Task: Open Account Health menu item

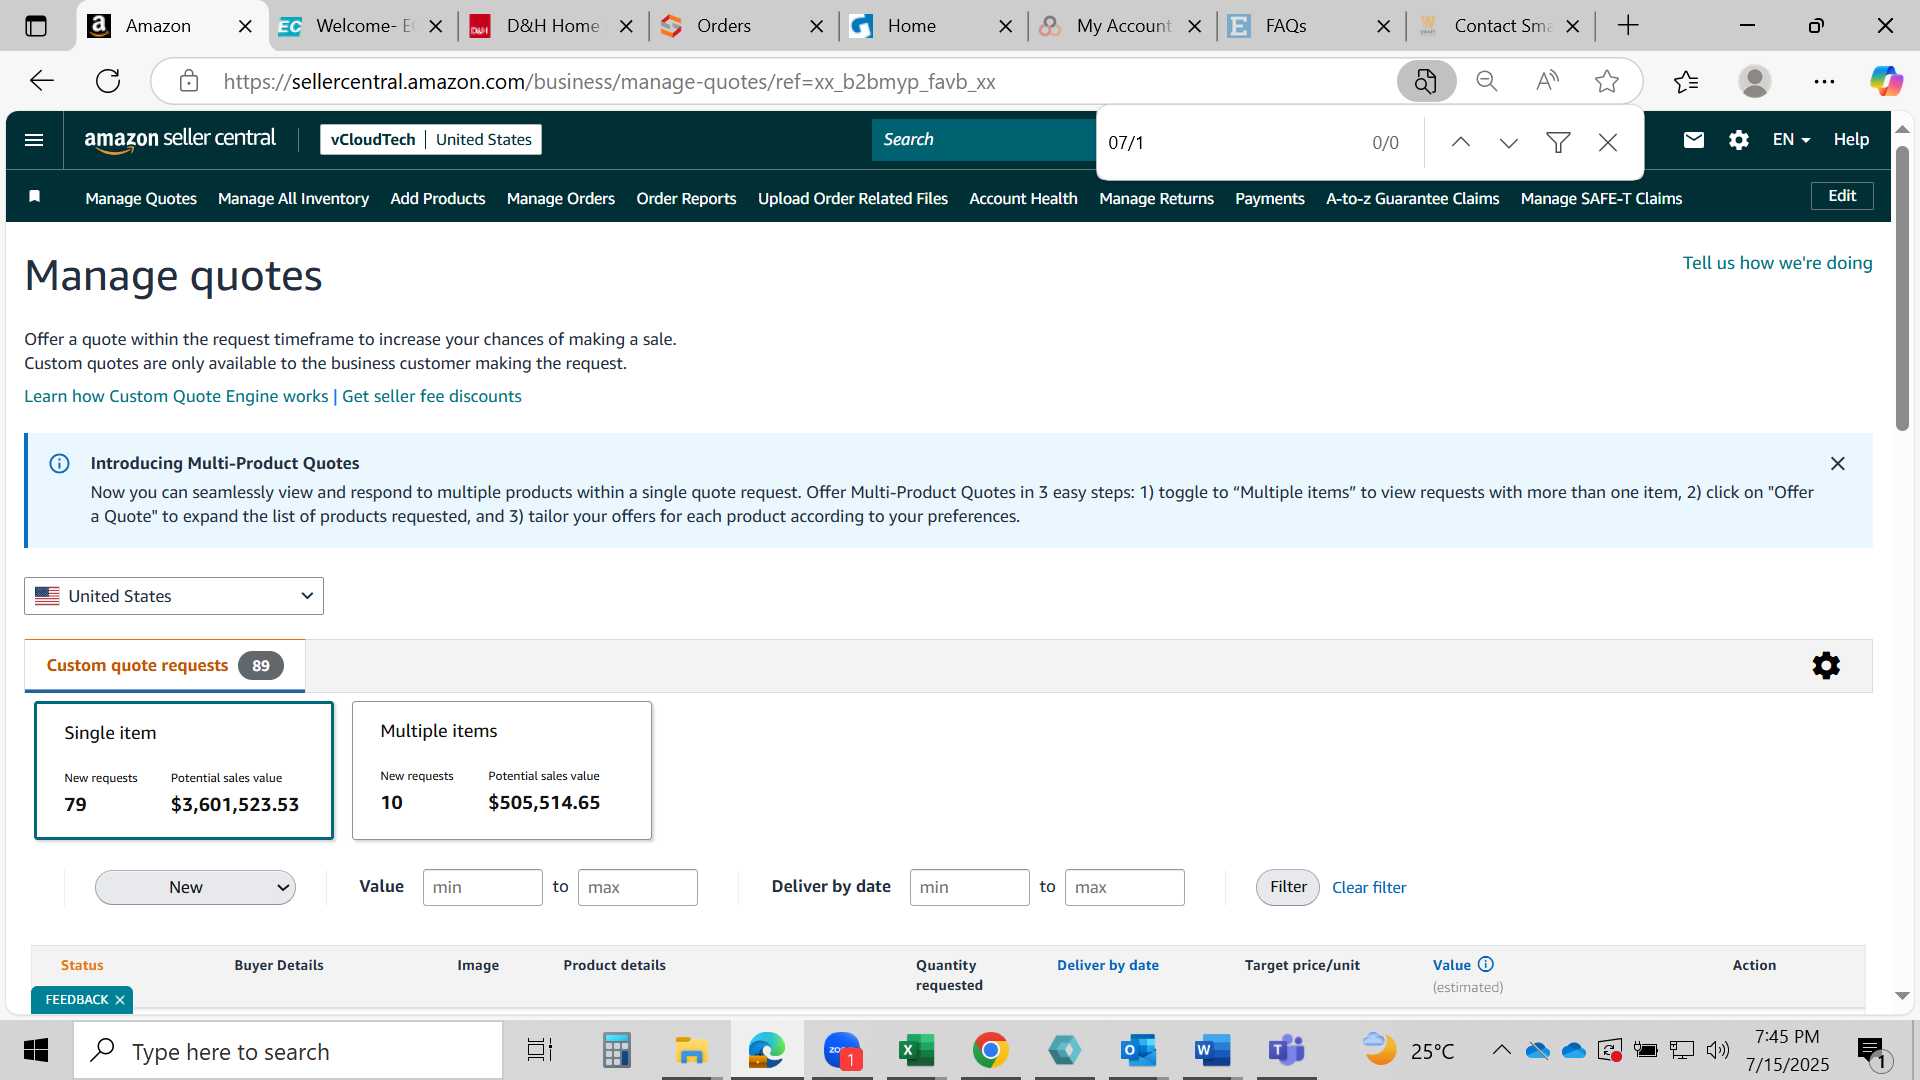Action: [1023, 198]
